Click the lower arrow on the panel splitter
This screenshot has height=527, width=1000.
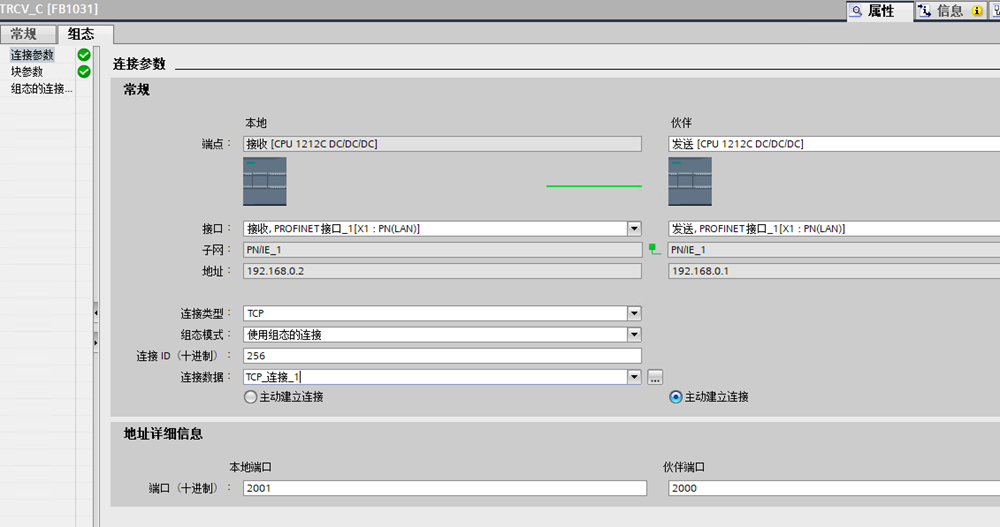click(96, 342)
